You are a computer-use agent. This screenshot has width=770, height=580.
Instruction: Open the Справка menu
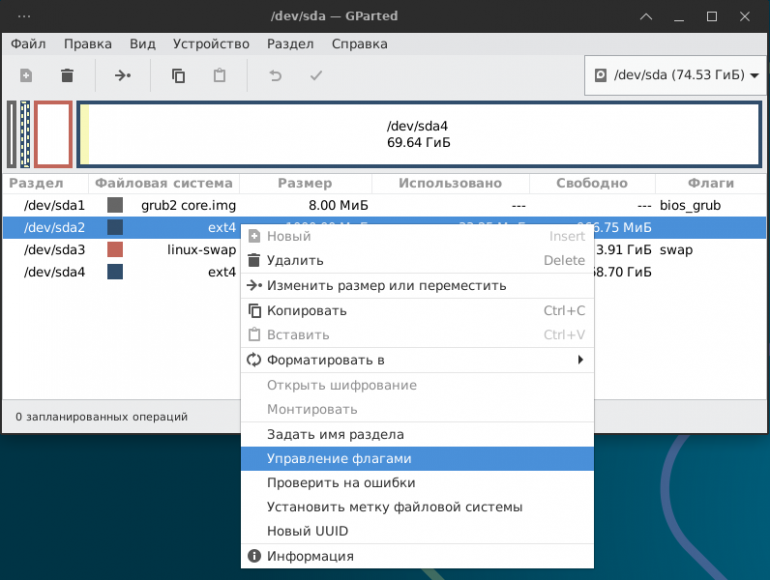(x=359, y=44)
